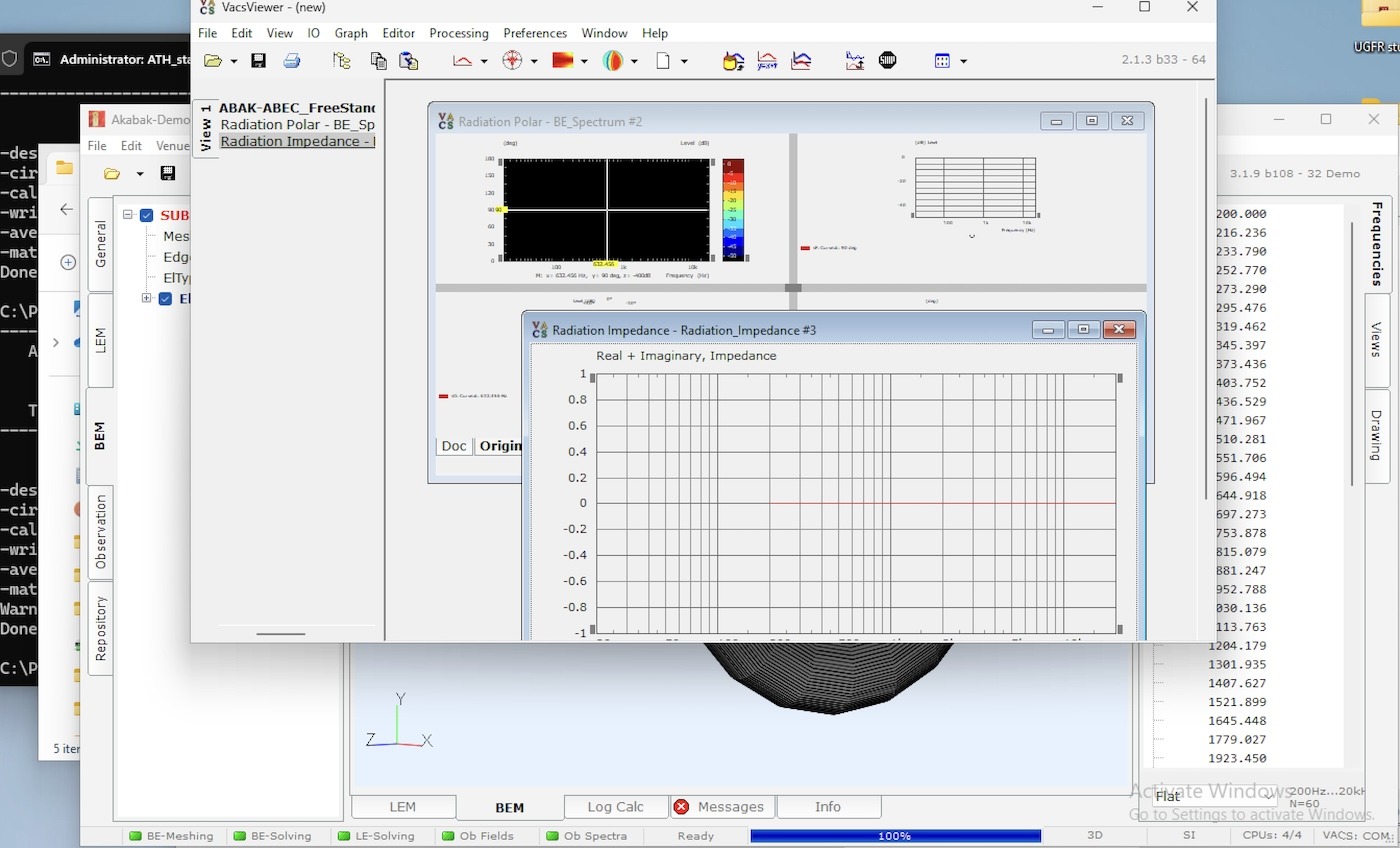Click the Ob Fields status indicator

coord(478,836)
